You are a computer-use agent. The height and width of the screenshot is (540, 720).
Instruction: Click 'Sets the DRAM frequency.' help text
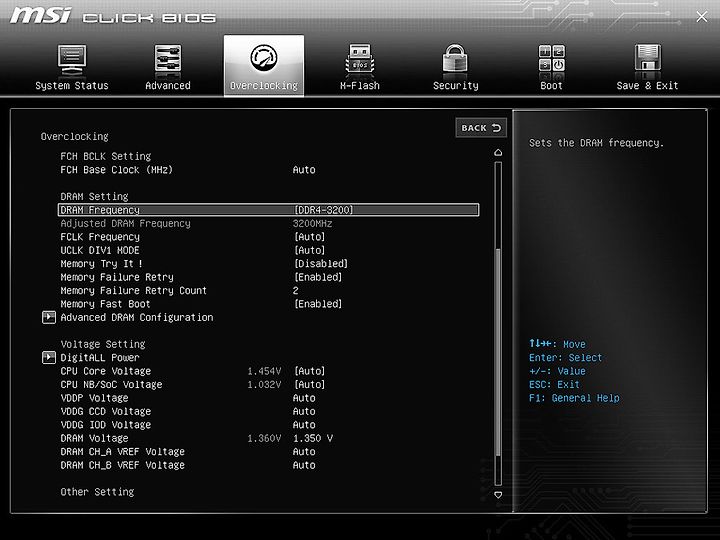click(596, 143)
